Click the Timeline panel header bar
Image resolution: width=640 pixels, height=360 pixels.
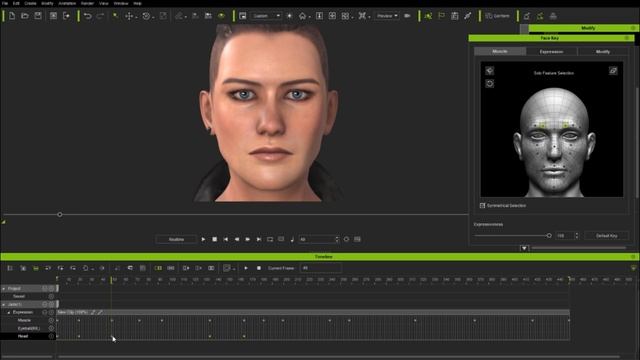(x=320, y=257)
